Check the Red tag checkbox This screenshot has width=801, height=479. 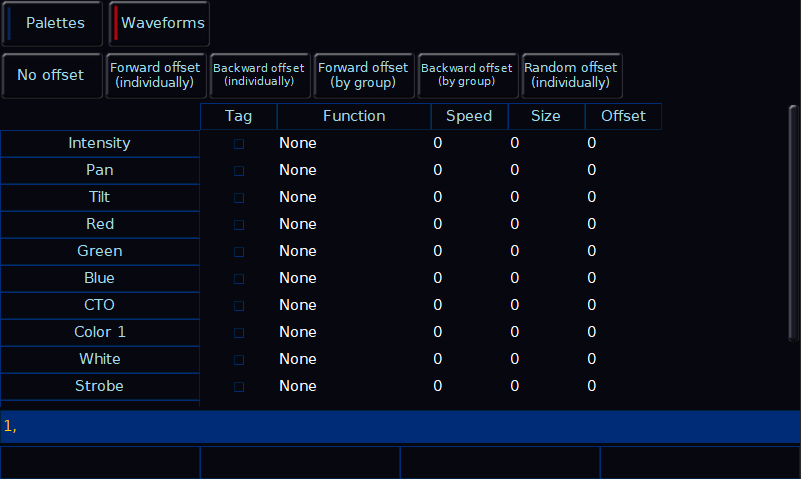239,225
